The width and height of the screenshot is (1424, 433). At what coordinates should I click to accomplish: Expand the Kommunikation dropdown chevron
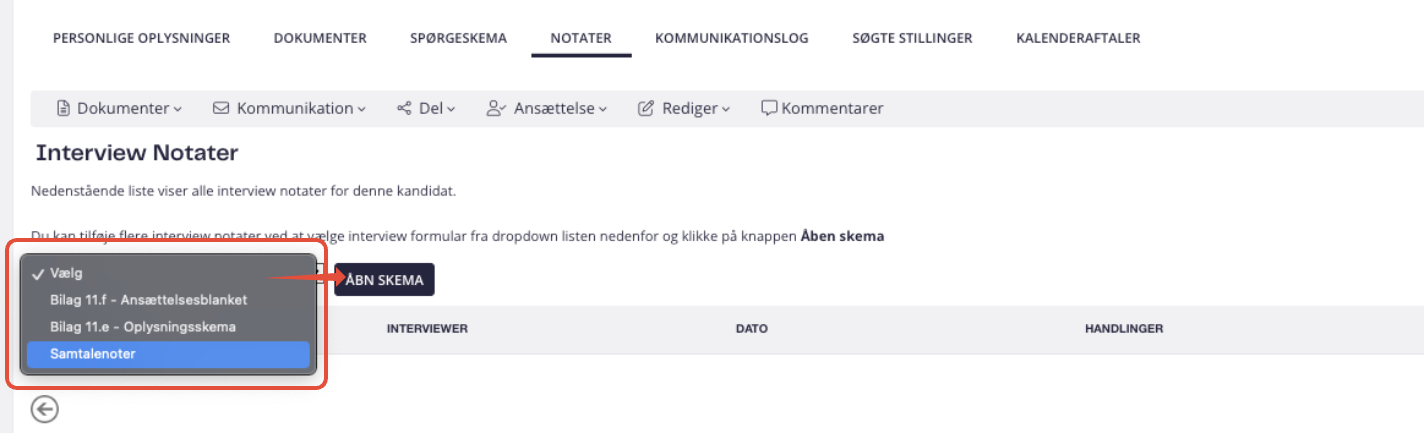tap(362, 109)
